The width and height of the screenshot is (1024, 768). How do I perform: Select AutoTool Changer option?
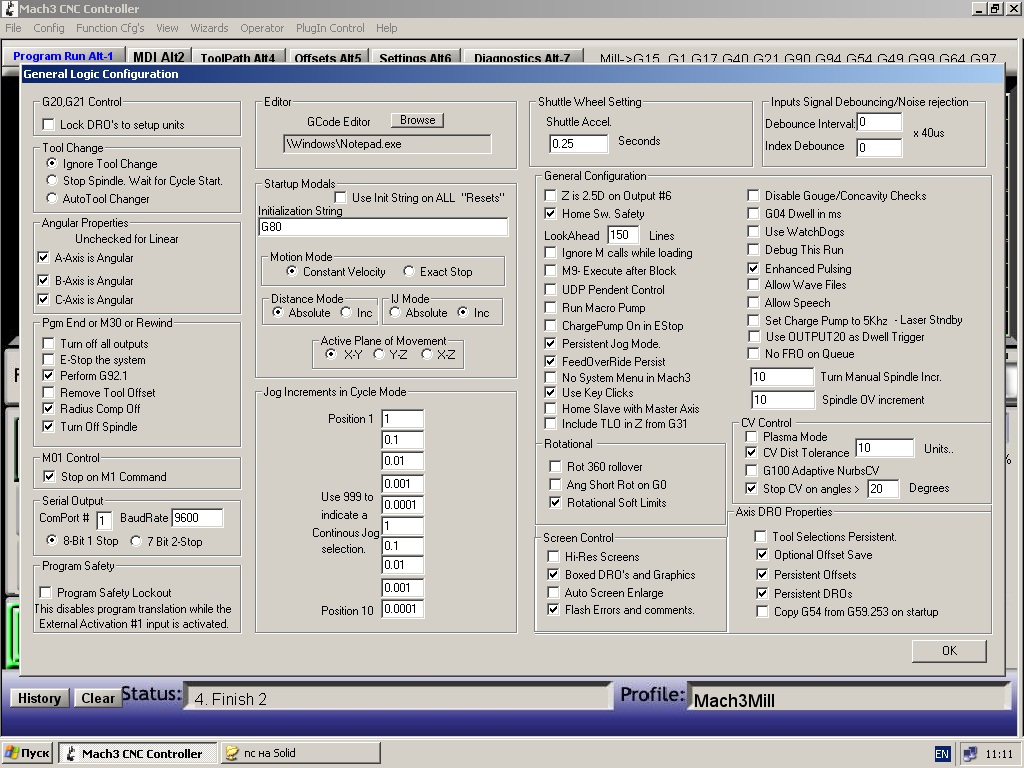pyautogui.click(x=52, y=198)
